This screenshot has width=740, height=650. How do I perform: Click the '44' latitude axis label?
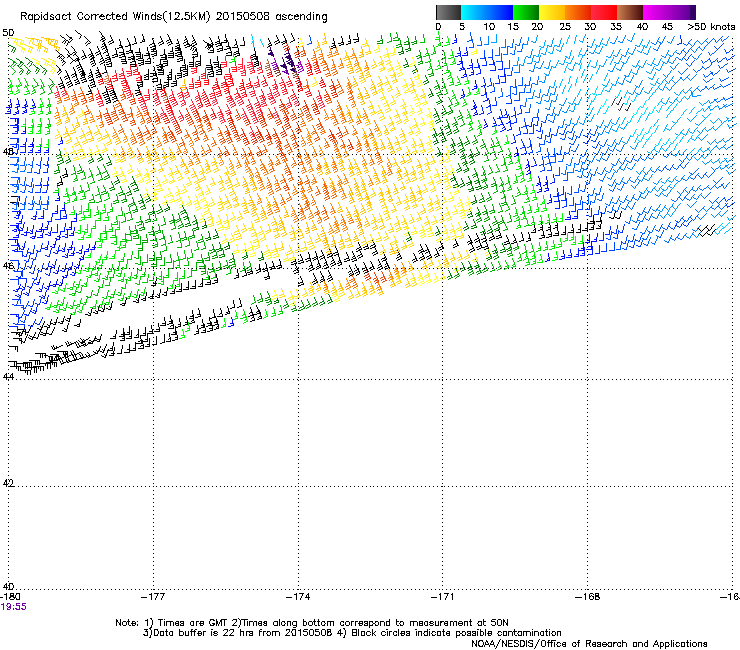[x=8, y=376]
